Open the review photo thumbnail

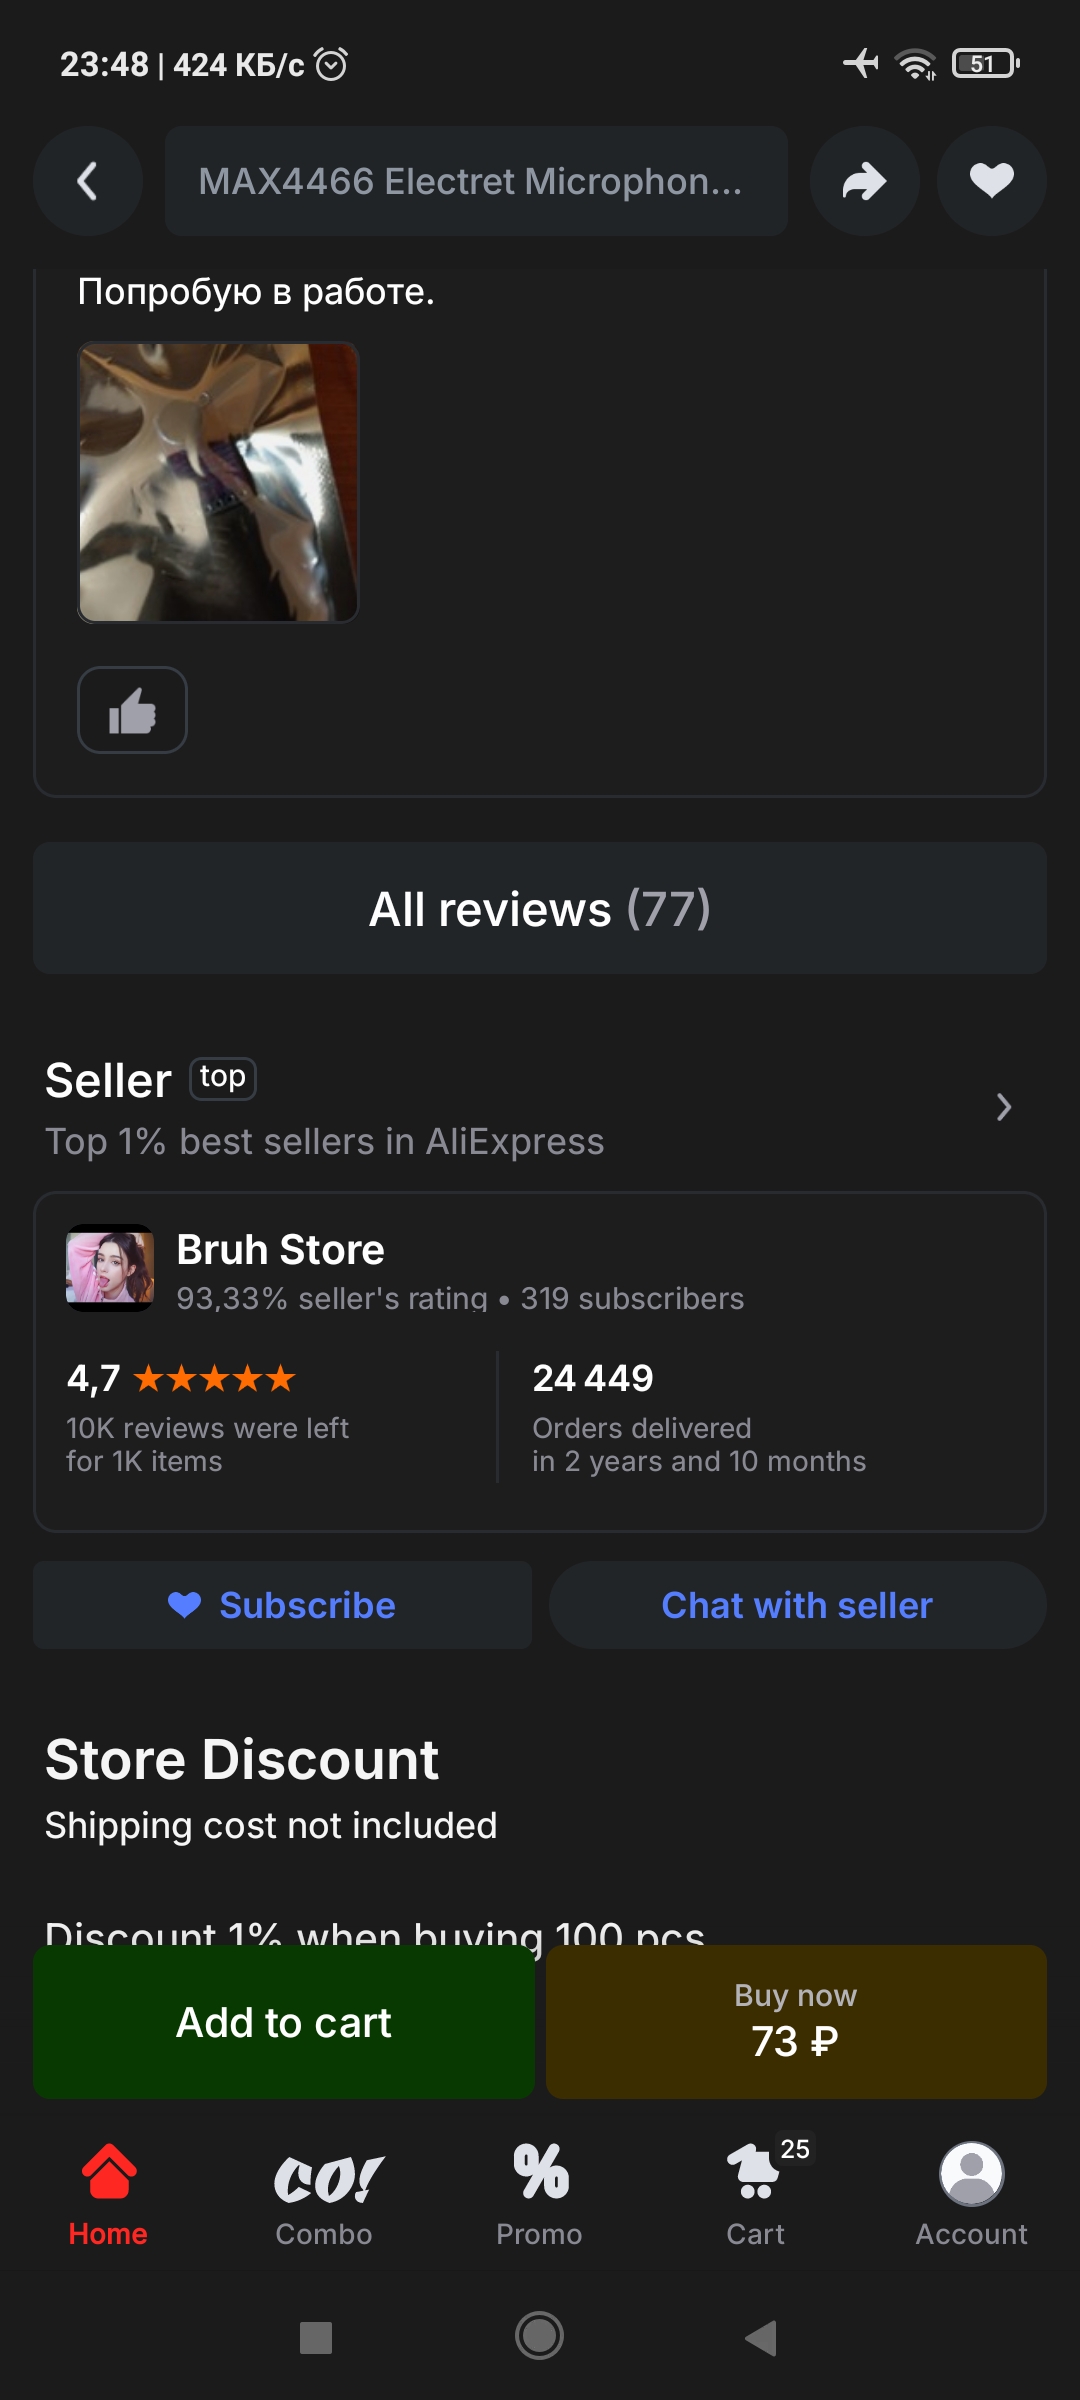[x=218, y=482]
